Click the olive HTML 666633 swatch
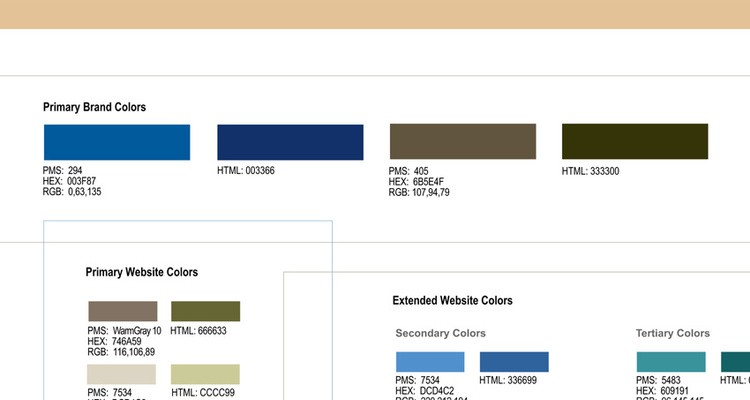This screenshot has width=750, height=400. [206, 311]
